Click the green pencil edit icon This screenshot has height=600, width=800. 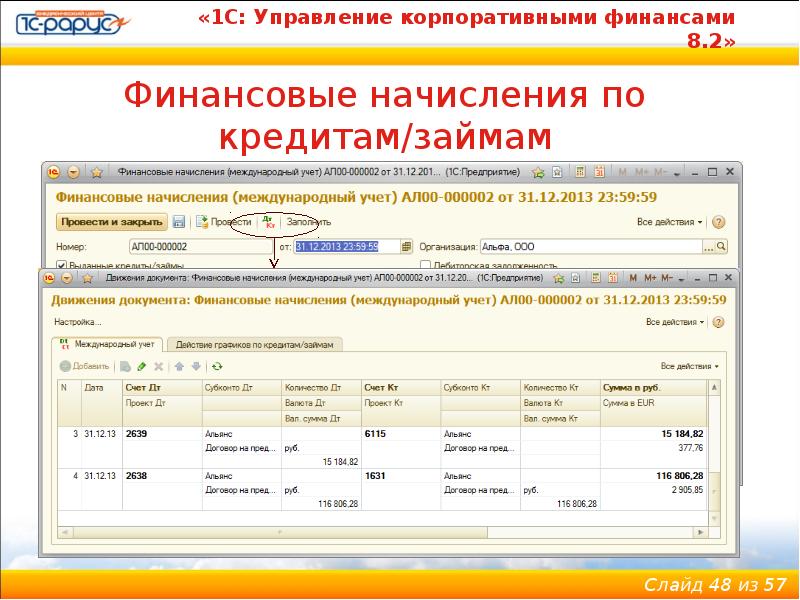(x=141, y=367)
